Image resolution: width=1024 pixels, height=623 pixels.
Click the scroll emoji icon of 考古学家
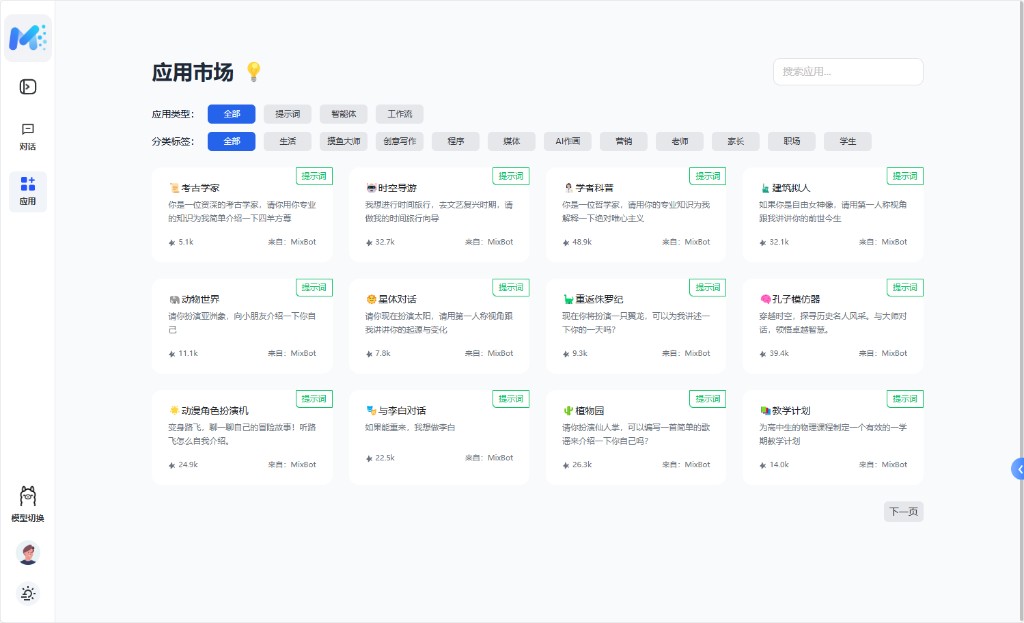click(x=174, y=188)
